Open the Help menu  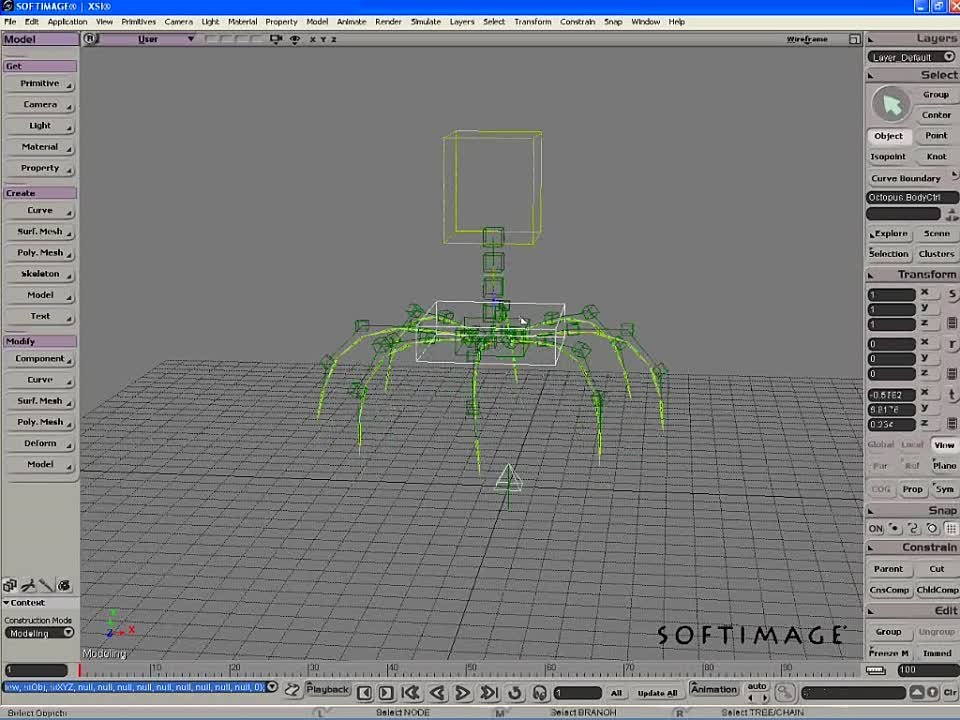click(677, 21)
